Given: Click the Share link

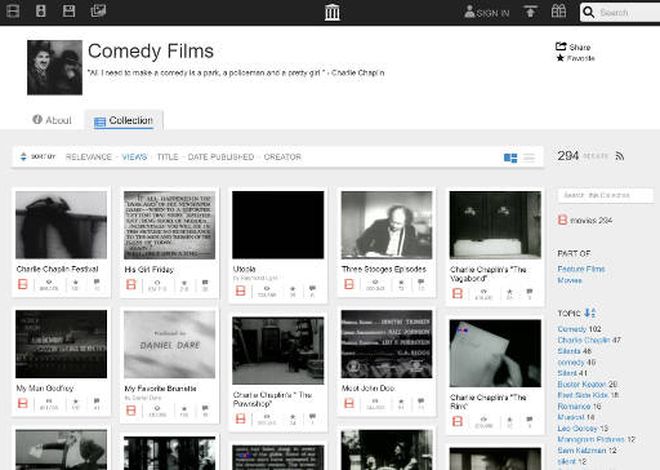Looking at the screenshot, I should pyautogui.click(x=573, y=47).
